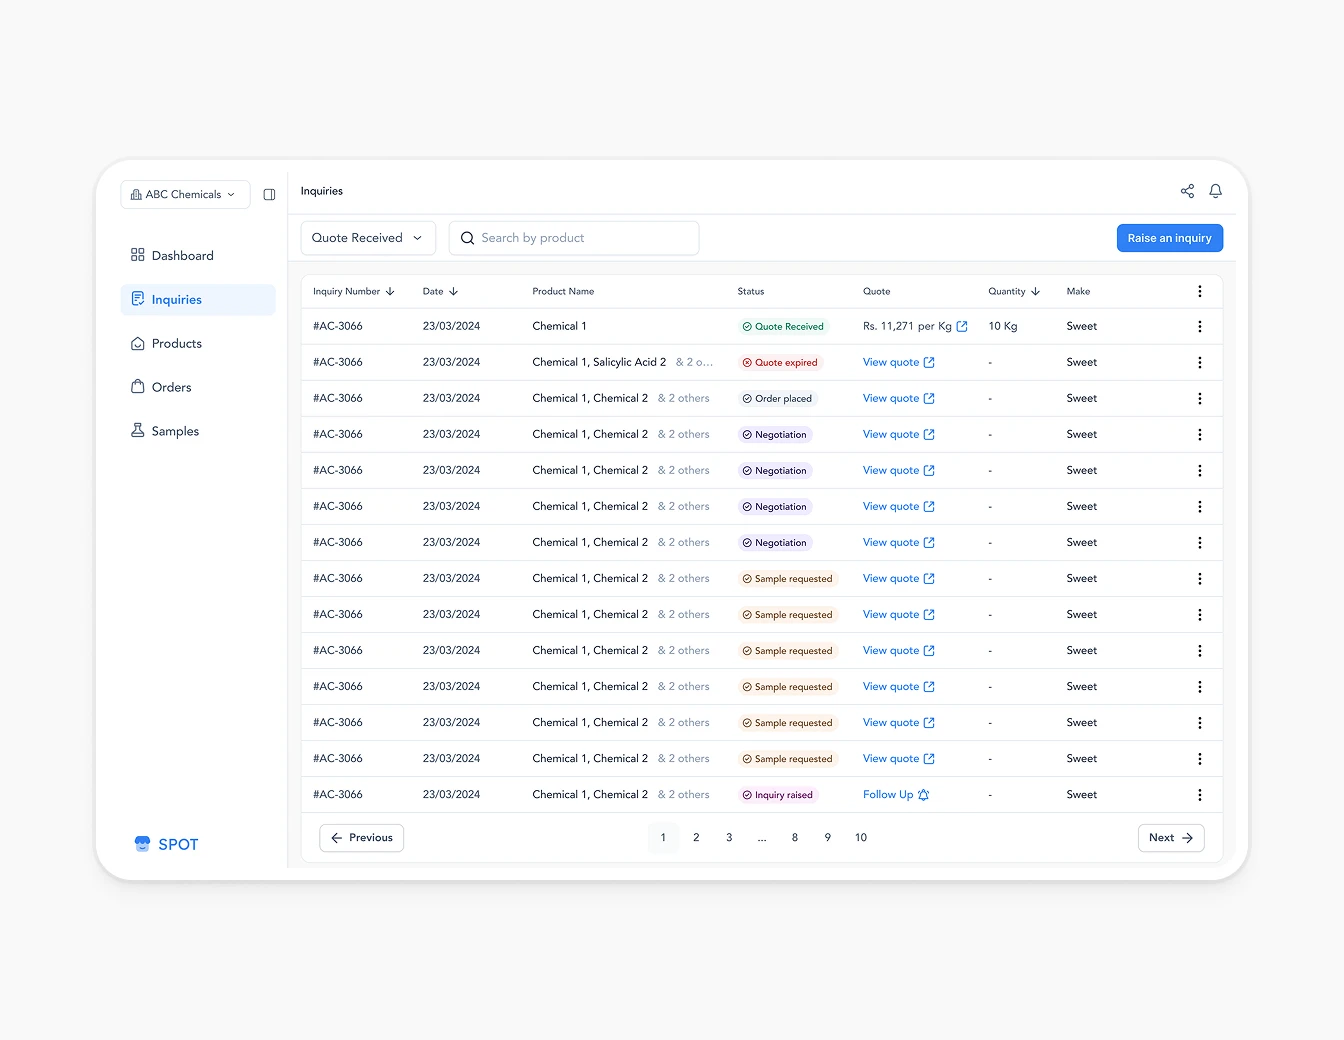Toggle sorting on the Quantity column
1344x1040 pixels.
[1038, 291]
